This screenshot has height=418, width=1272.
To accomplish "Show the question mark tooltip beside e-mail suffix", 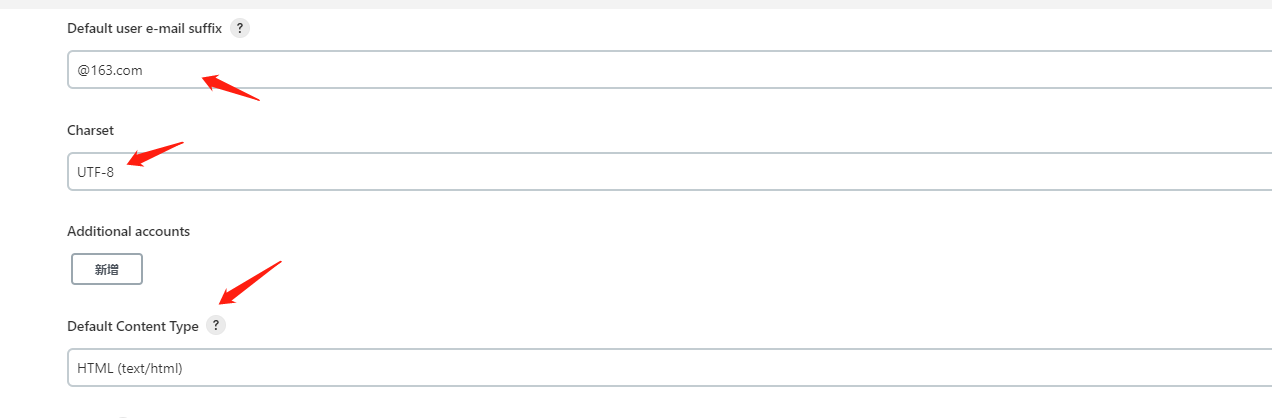I will coord(239,28).
